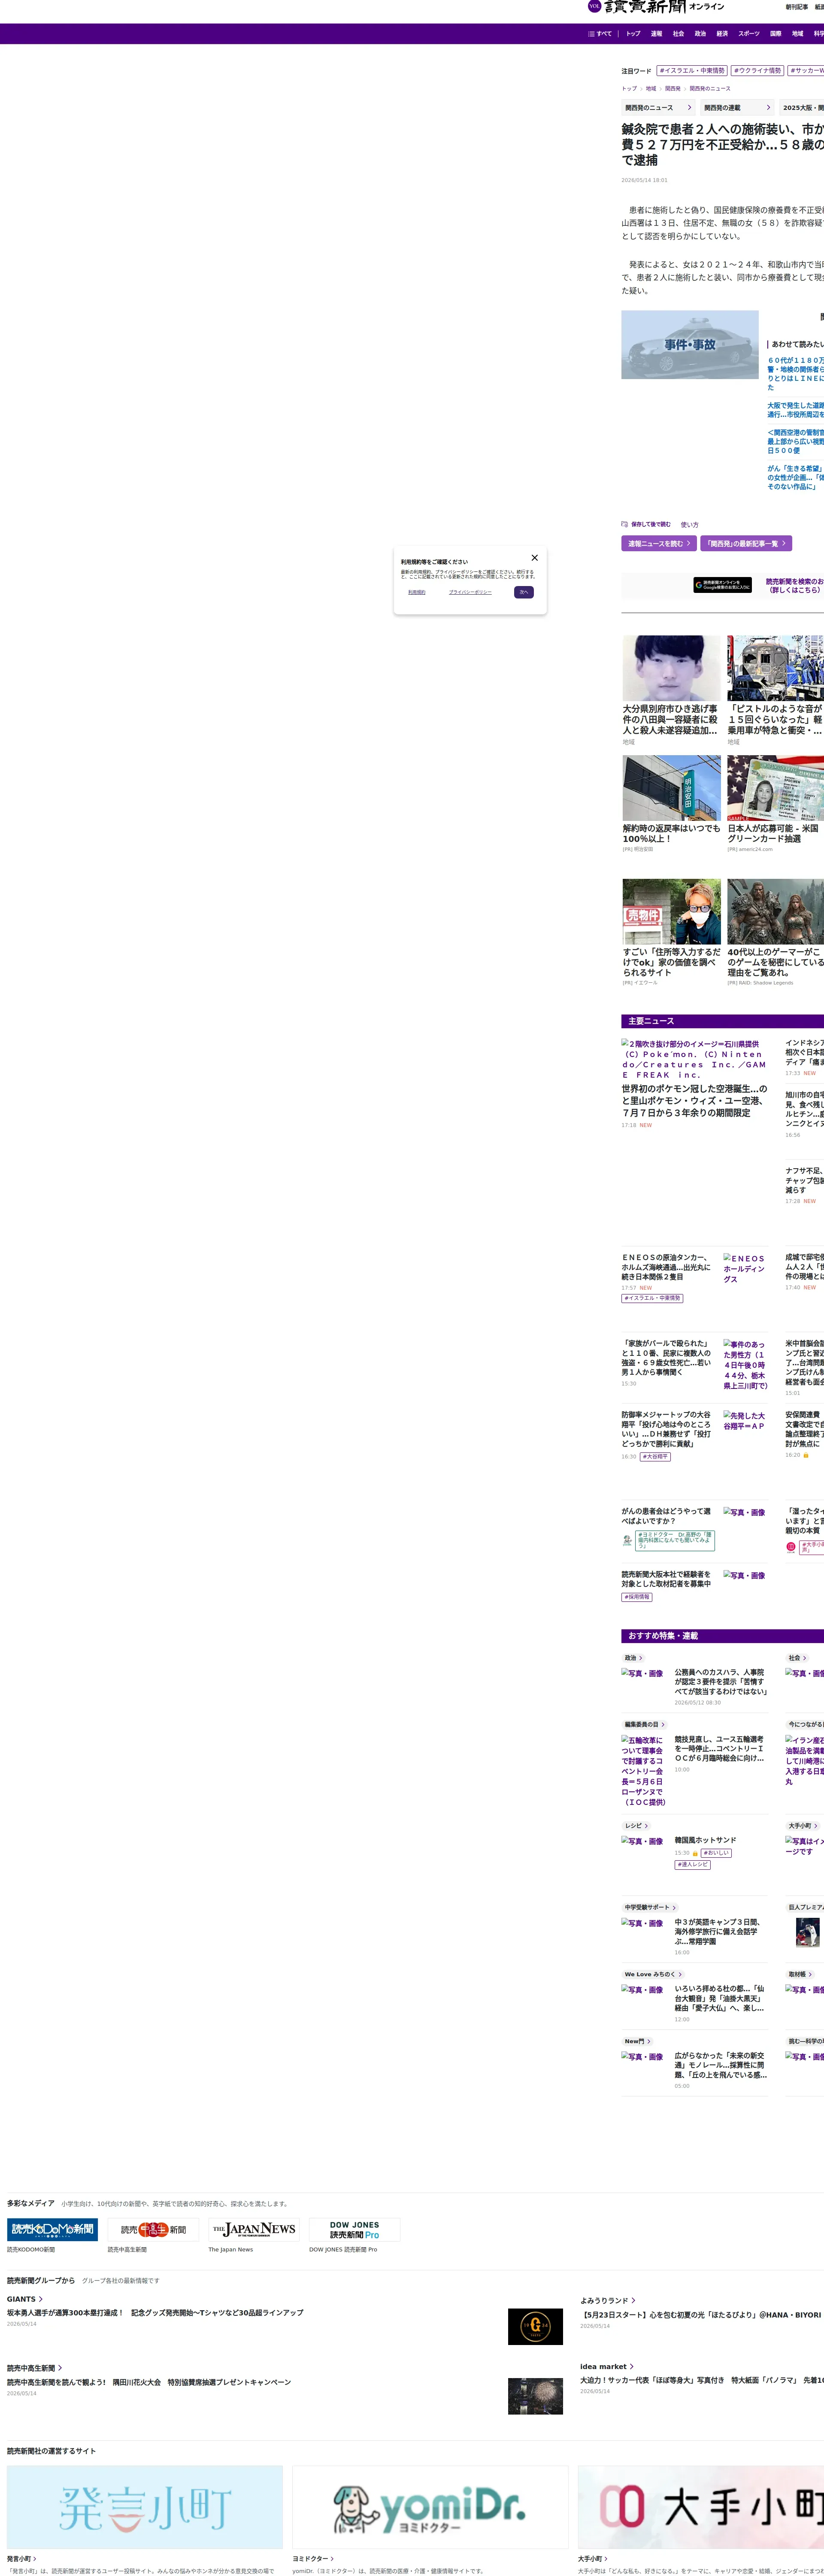Click the 発言小町 banner image
Screen dimensions: 824x2576
click(145, 2506)
